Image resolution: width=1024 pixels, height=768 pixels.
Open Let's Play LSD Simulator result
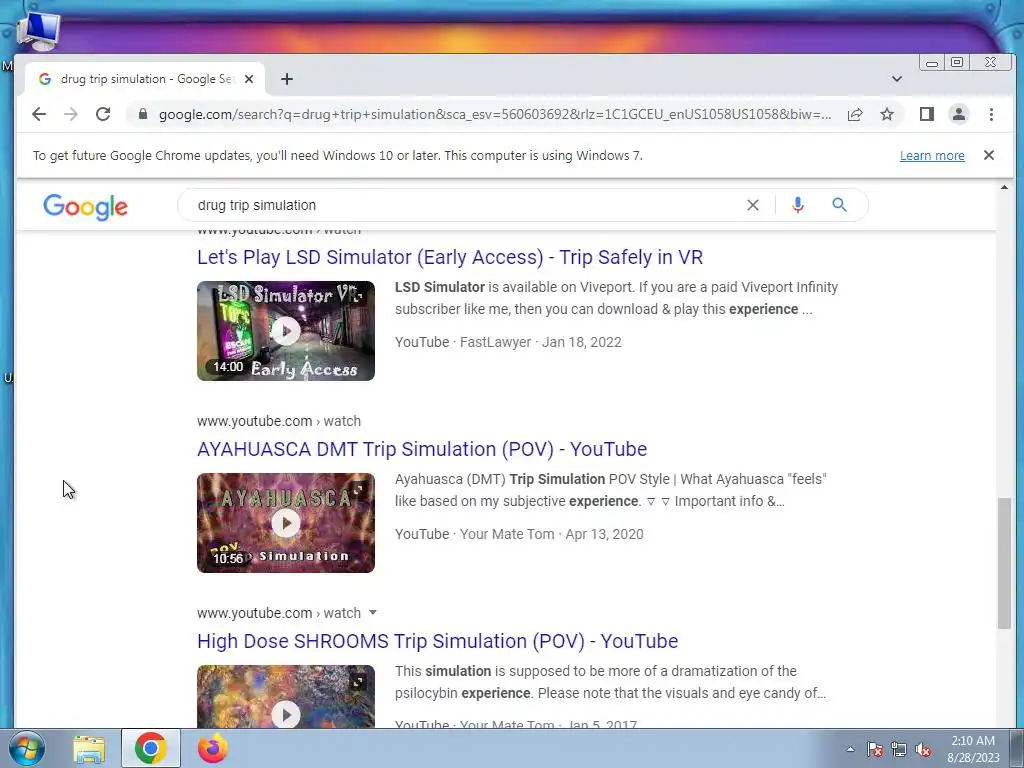point(450,257)
